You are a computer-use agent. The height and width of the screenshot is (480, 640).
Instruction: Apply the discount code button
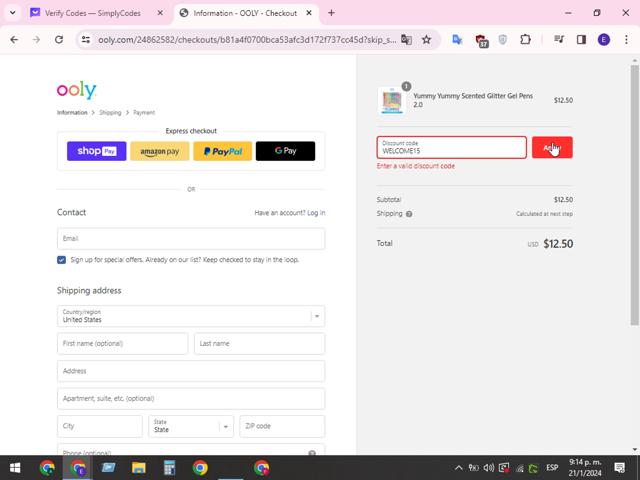tap(552, 147)
